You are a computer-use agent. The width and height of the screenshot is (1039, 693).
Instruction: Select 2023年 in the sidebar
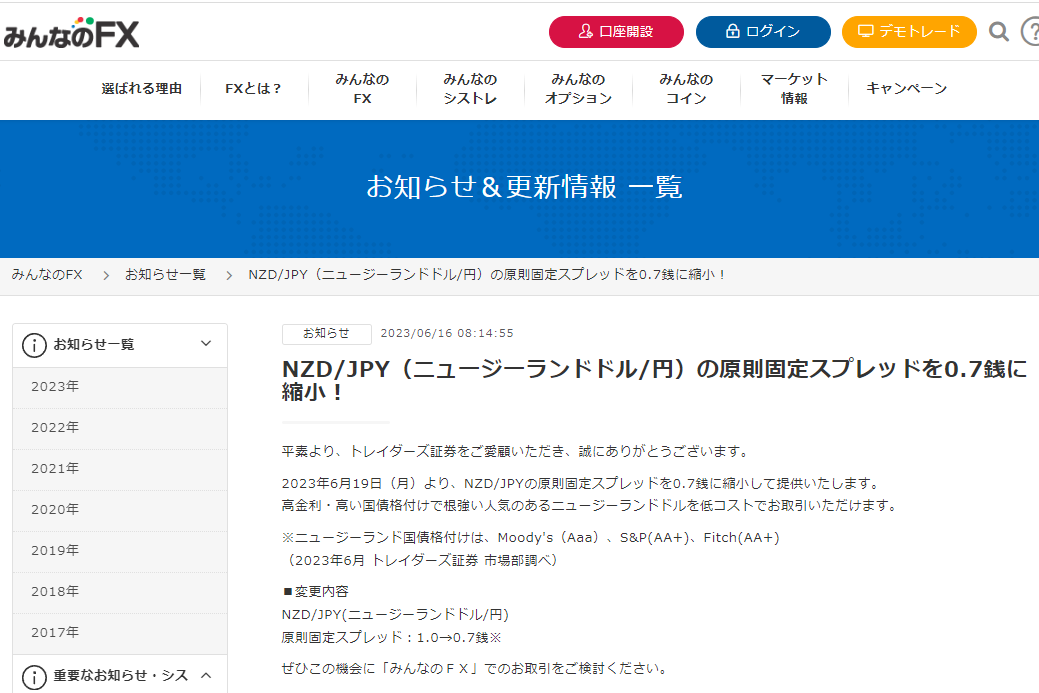pyautogui.click(x=120, y=387)
